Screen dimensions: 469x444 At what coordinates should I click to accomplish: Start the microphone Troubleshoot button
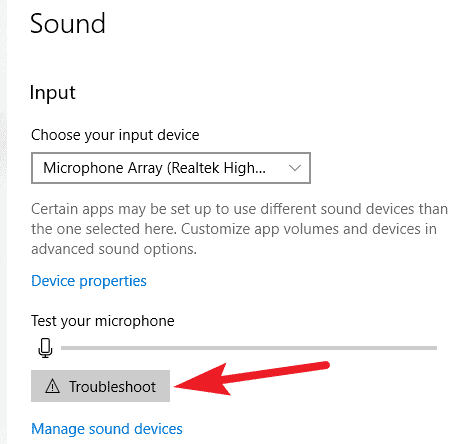click(100, 386)
